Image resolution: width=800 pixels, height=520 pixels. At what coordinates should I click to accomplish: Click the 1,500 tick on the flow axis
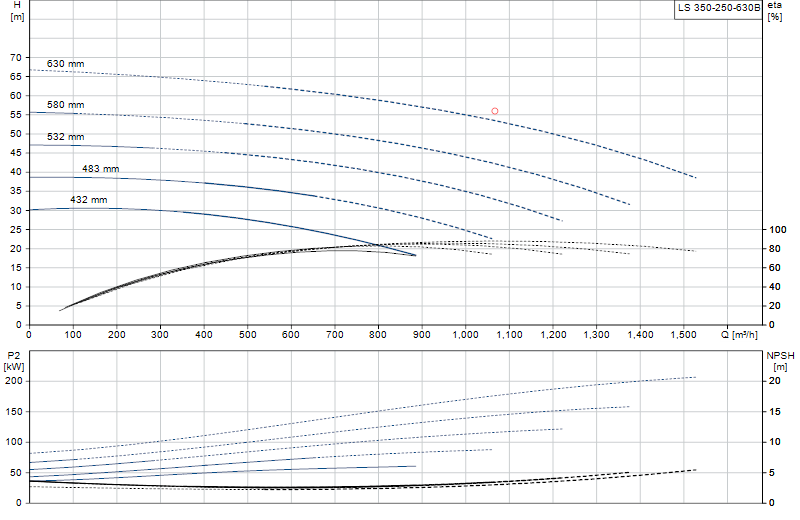(x=684, y=335)
